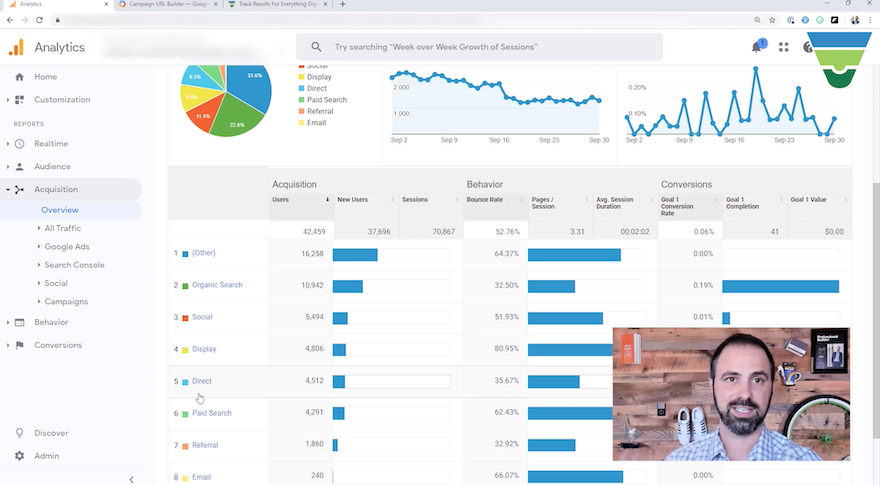Open Goal 1 Conversion Rate dropdown

[x=716, y=200]
